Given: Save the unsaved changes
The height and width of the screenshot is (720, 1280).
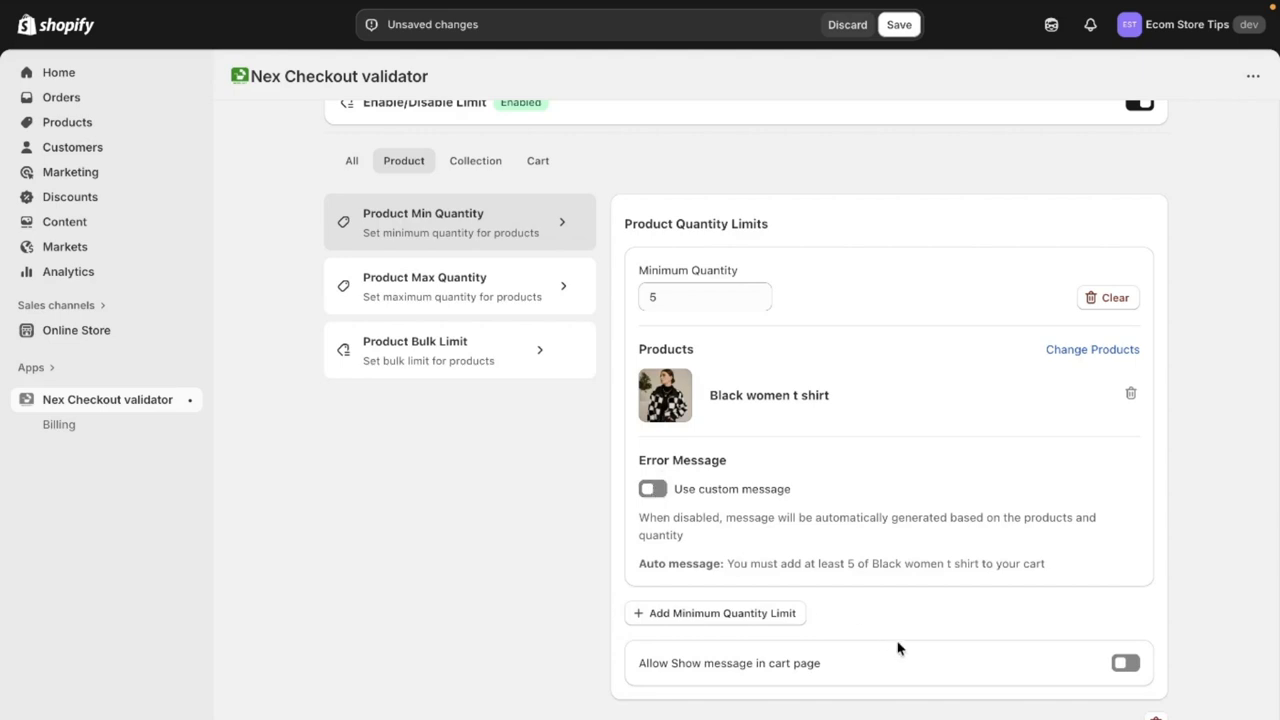Looking at the screenshot, I should tap(899, 25).
